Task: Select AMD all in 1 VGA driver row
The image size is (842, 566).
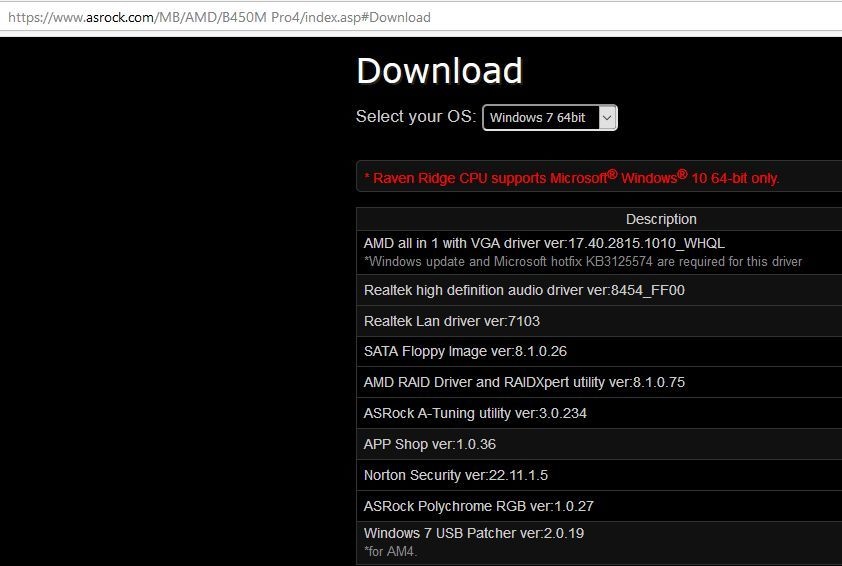Action: [x=599, y=252]
